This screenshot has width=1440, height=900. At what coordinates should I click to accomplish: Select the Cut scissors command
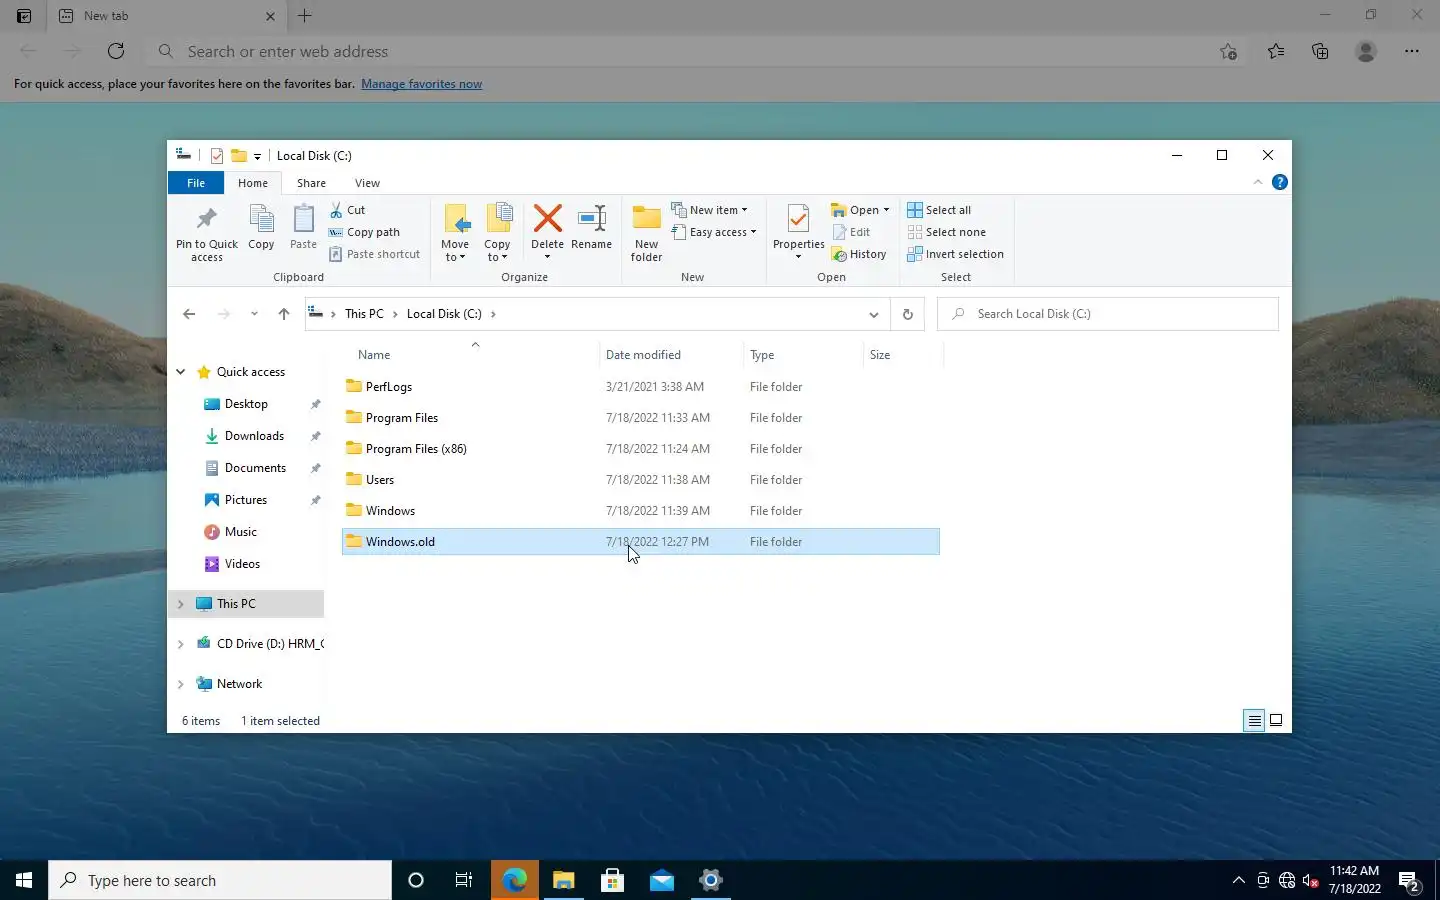(348, 210)
